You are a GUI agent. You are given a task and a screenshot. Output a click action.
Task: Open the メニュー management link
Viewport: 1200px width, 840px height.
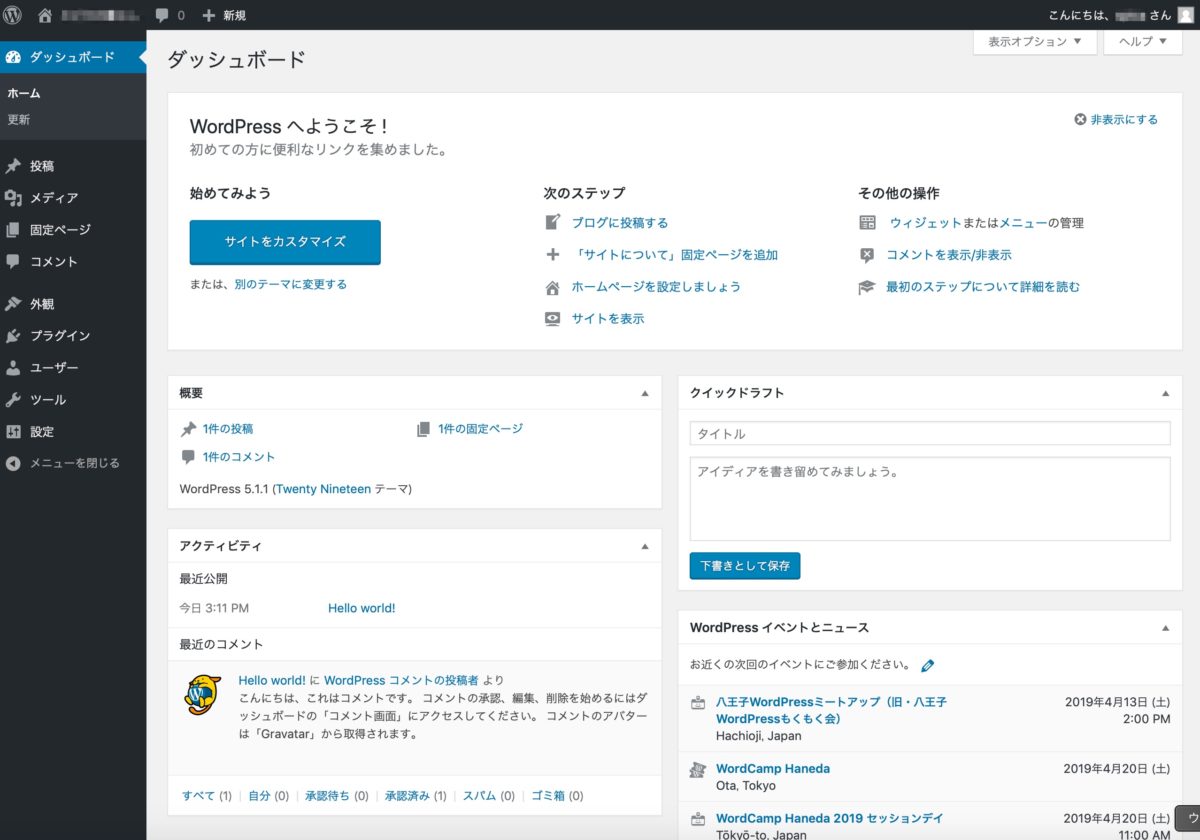click(x=1023, y=223)
